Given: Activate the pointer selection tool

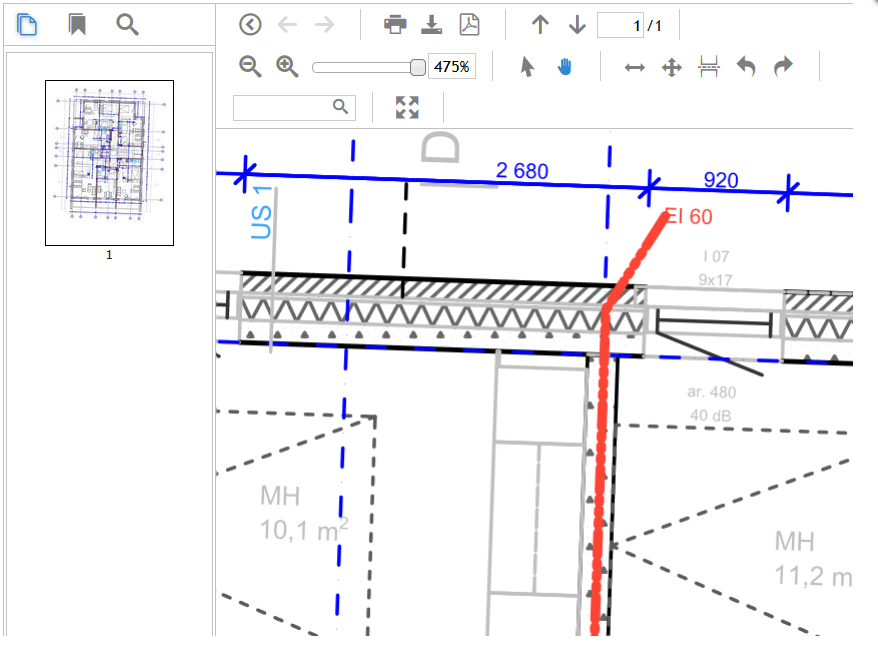Looking at the screenshot, I should click(528, 67).
